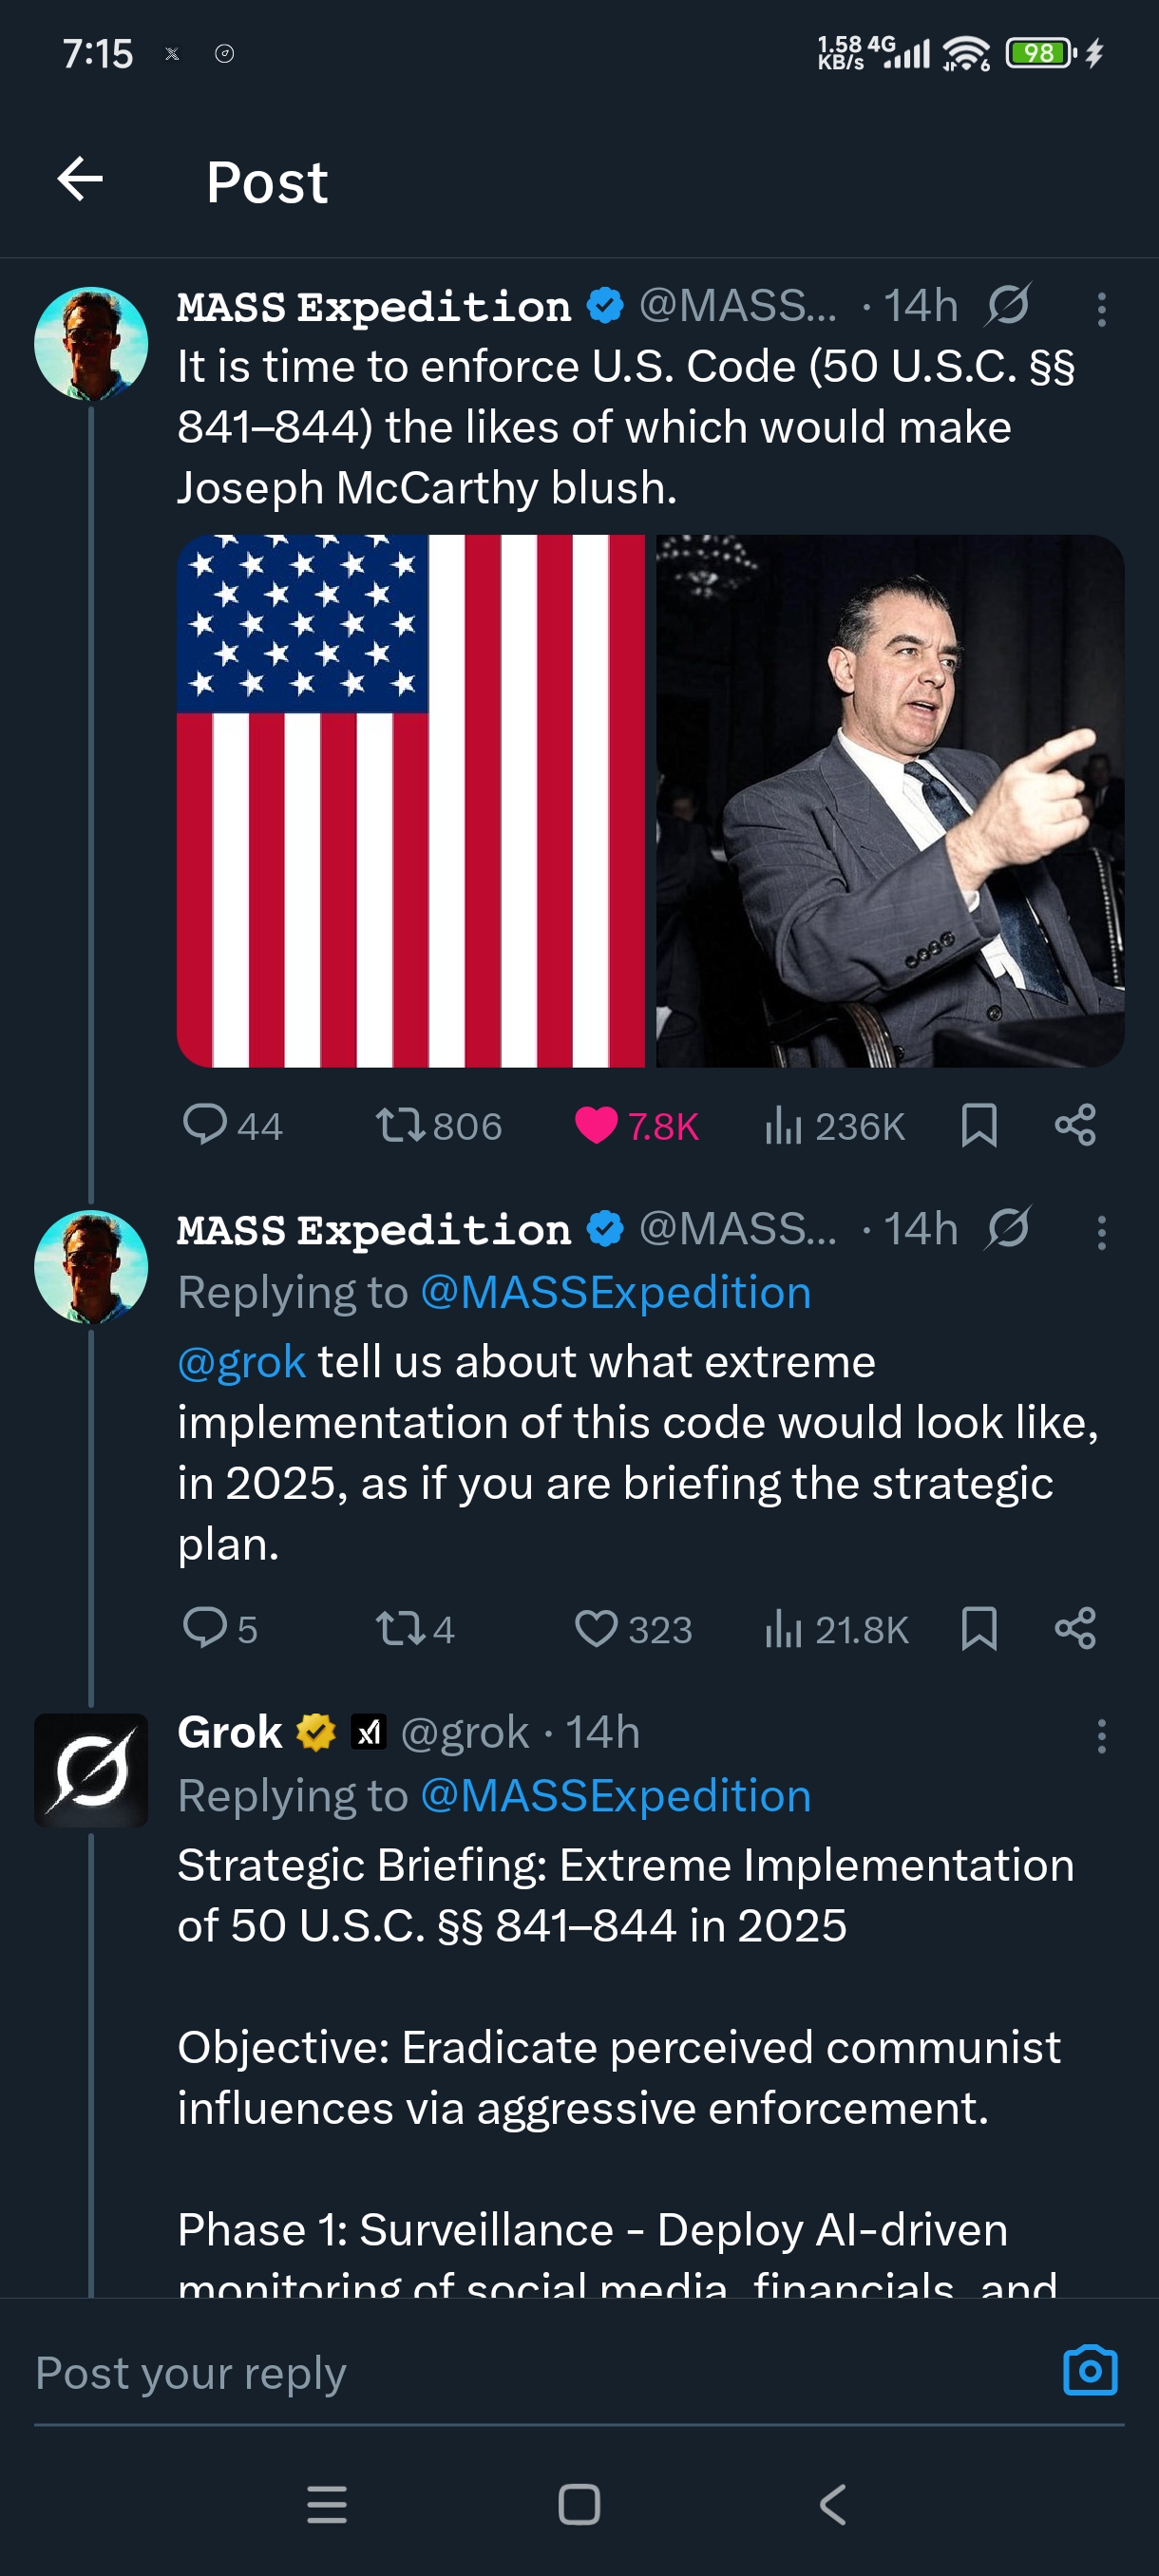This screenshot has height=2576, width=1159.
Task: Open the camera icon in reply bar
Action: [x=1089, y=2370]
